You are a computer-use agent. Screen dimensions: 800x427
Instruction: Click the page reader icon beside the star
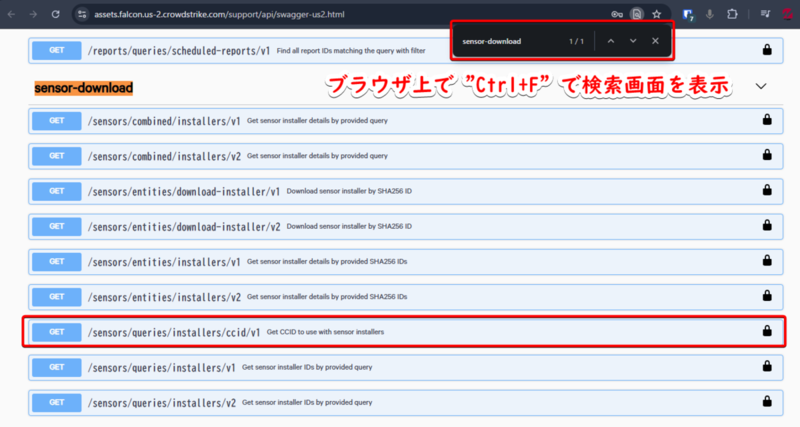tap(637, 14)
